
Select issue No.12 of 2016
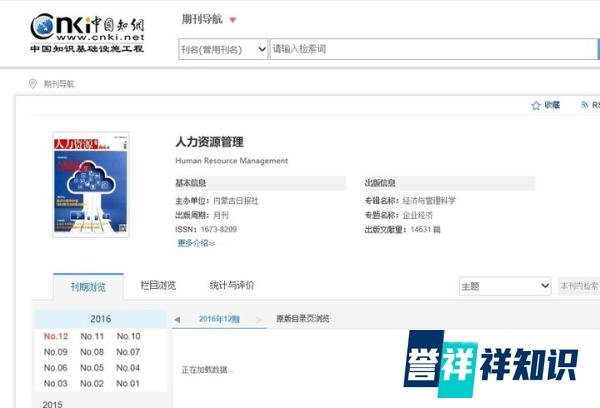pyautogui.click(x=56, y=336)
